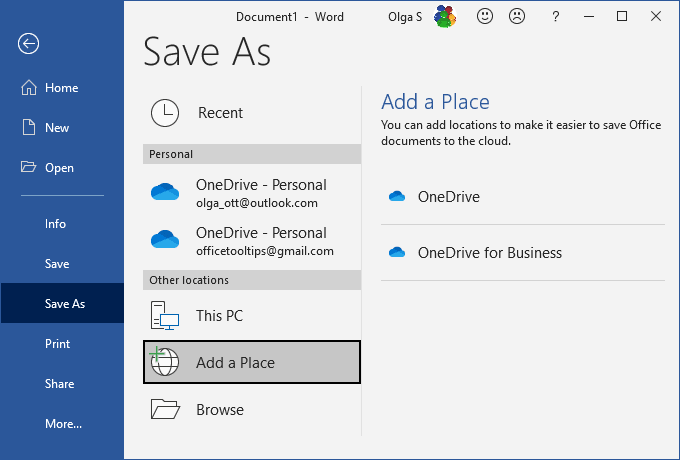Choose Save in the sidebar
Image resolution: width=680 pixels, height=460 pixels.
pyautogui.click(x=62, y=264)
